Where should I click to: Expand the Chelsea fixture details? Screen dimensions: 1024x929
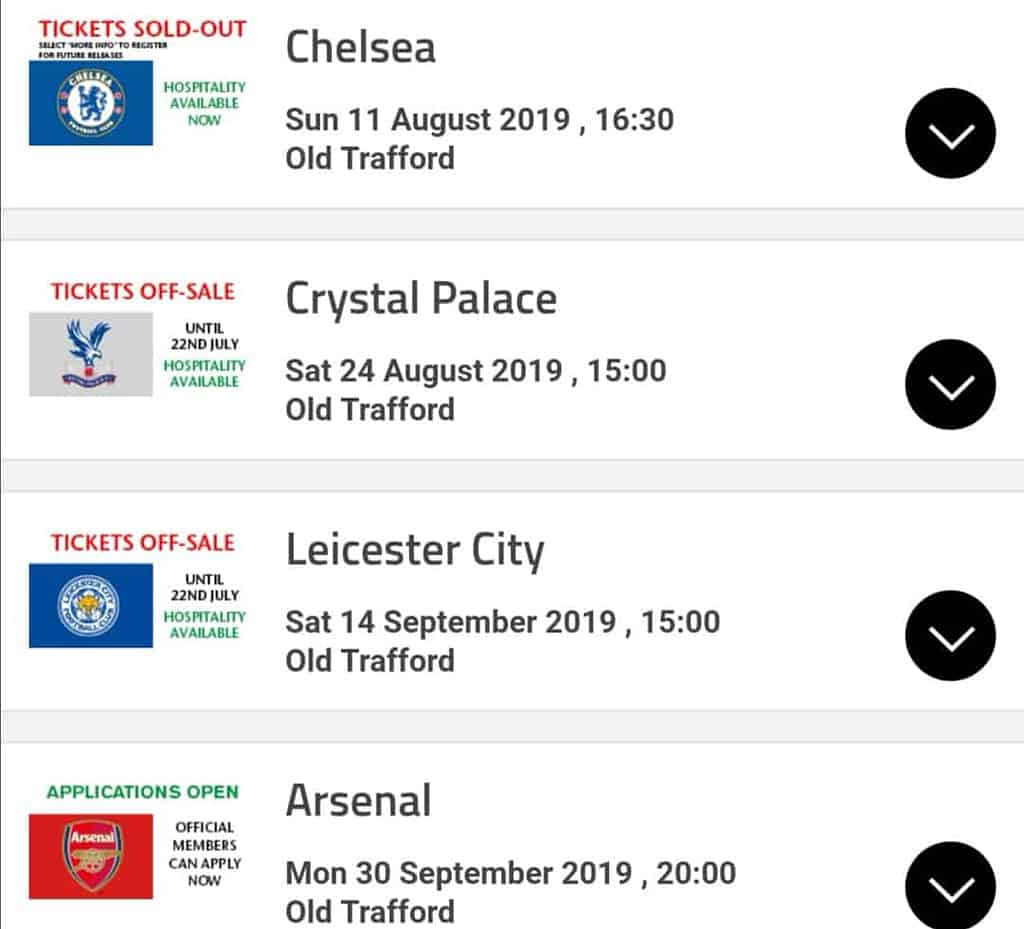(950, 133)
